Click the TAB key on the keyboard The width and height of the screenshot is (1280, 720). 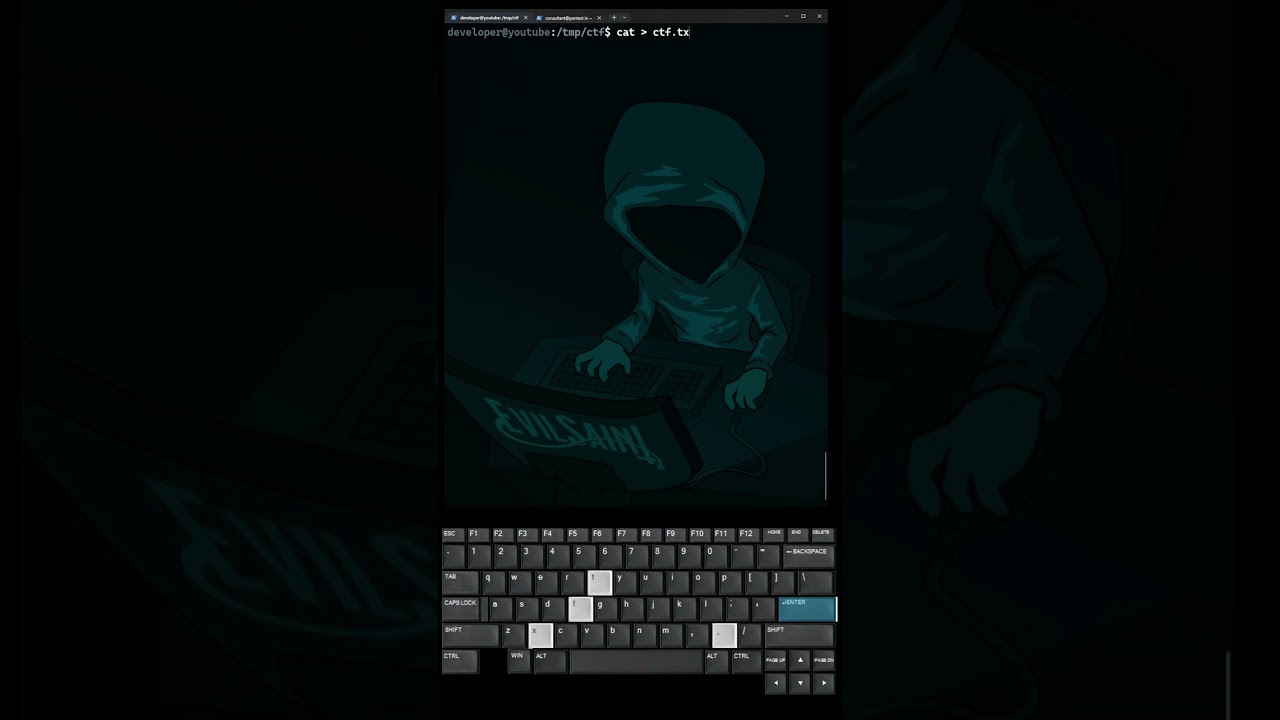(459, 582)
